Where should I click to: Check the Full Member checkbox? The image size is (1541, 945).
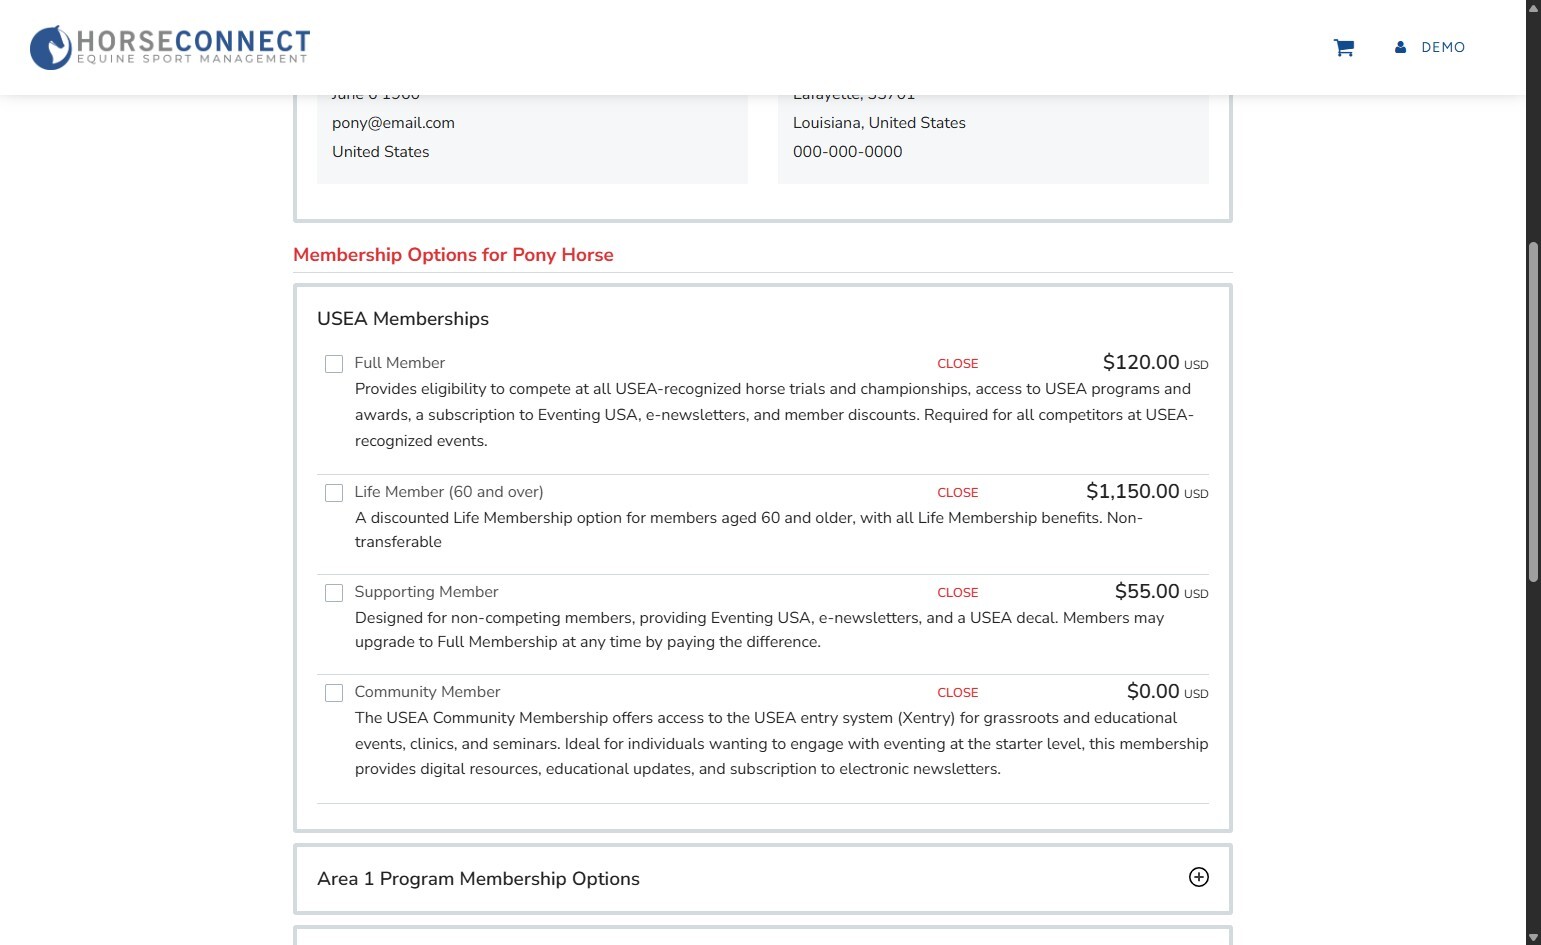(x=334, y=364)
